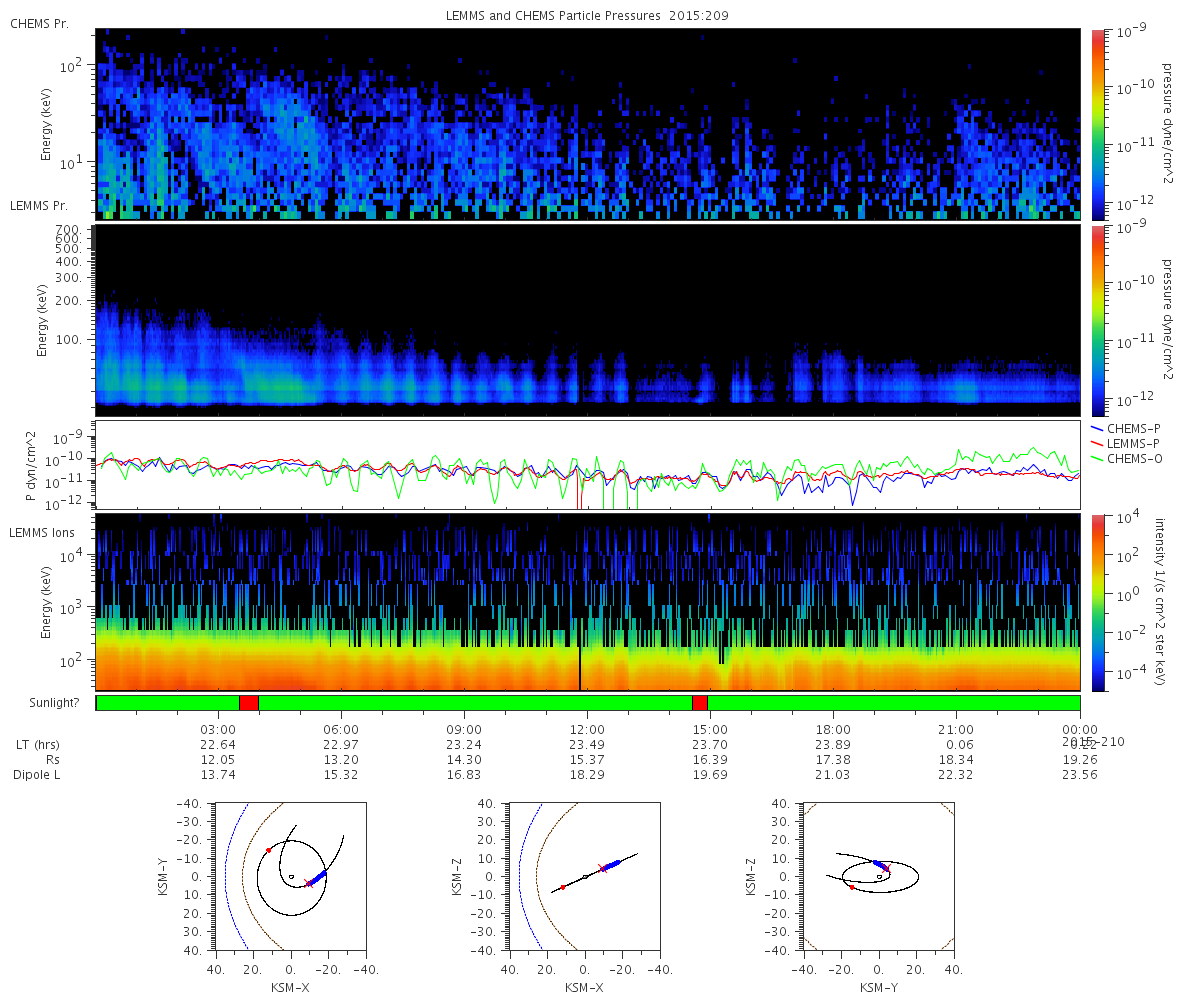Select the "CHEMS Pr." panel label

point(39,23)
